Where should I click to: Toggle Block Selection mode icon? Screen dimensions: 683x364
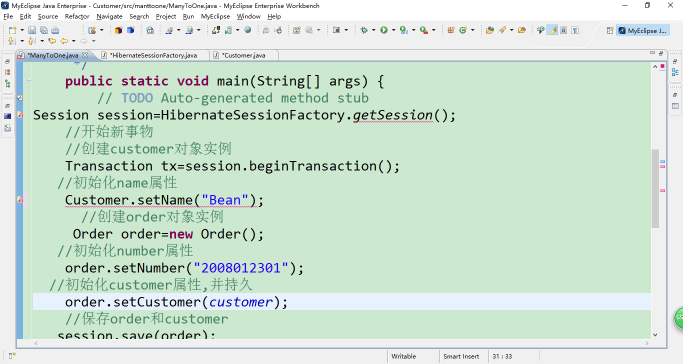(564, 30)
